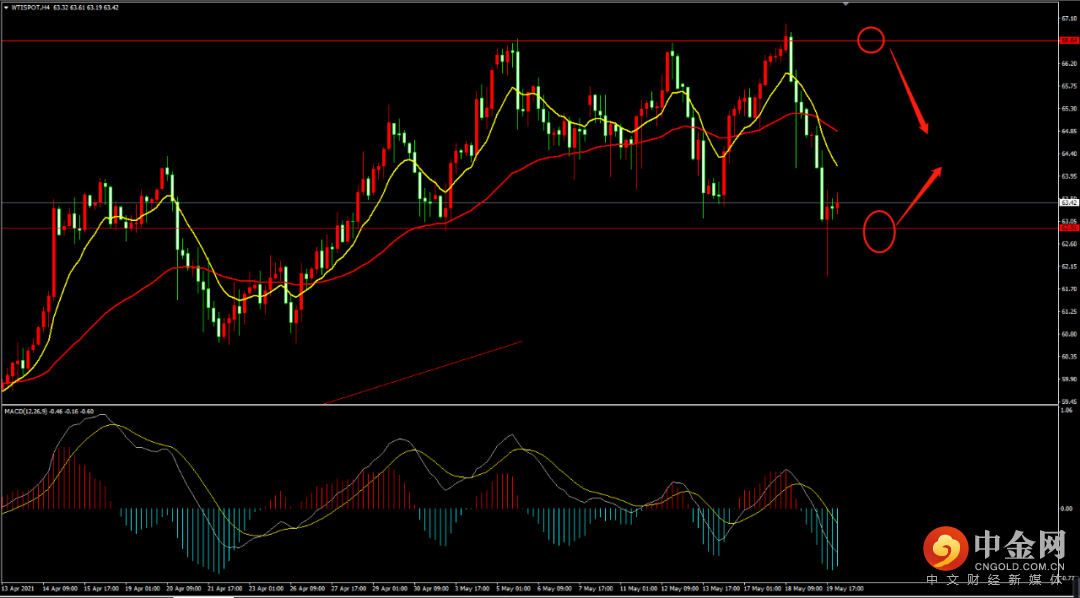The image size is (1080, 598).
Task: Click the 12 May 09:00 time label
Action: coord(680,589)
